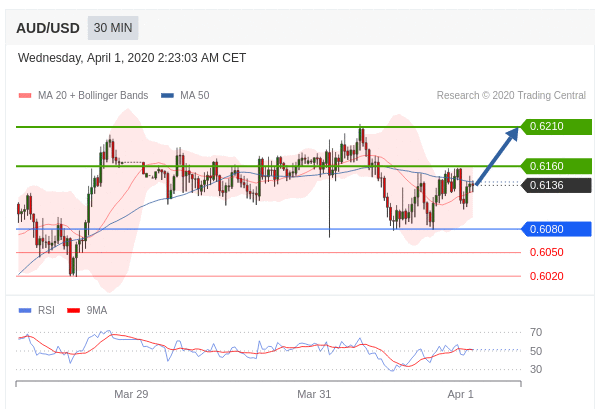Select the 0.6210 green resistance label
599x416 pixels.
click(x=556, y=126)
